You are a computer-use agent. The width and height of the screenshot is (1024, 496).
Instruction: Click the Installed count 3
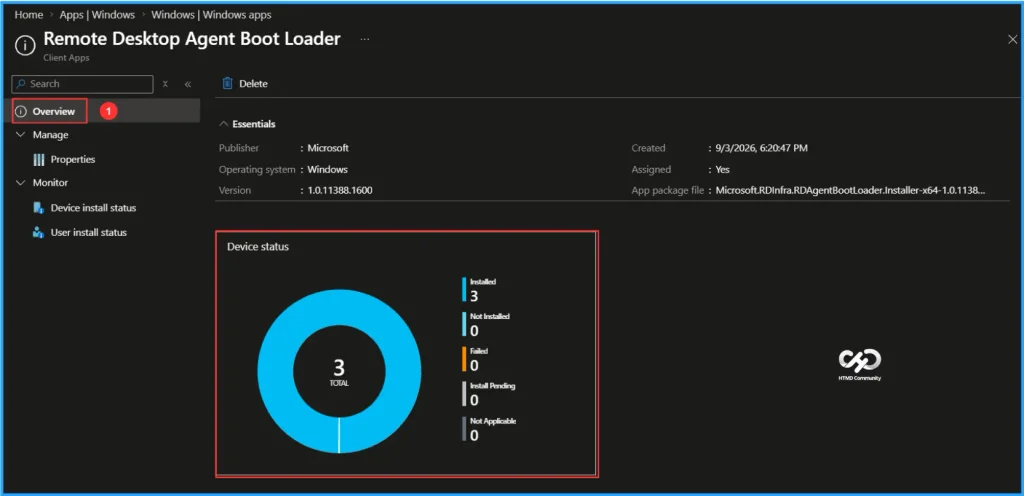(x=474, y=296)
